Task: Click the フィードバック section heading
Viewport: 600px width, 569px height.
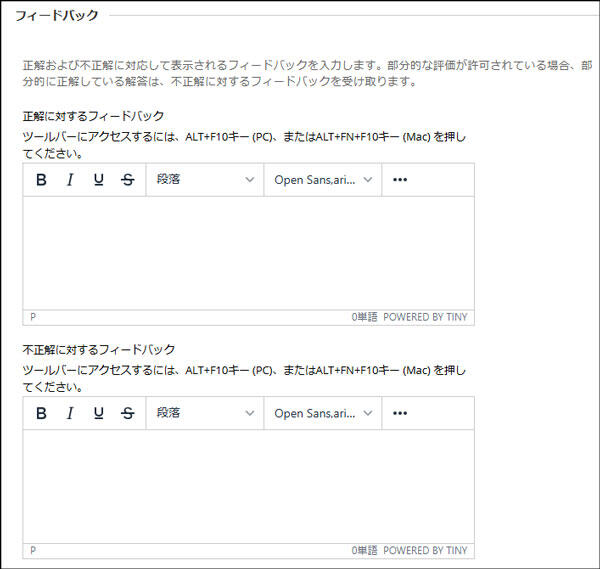Action: tap(57, 16)
